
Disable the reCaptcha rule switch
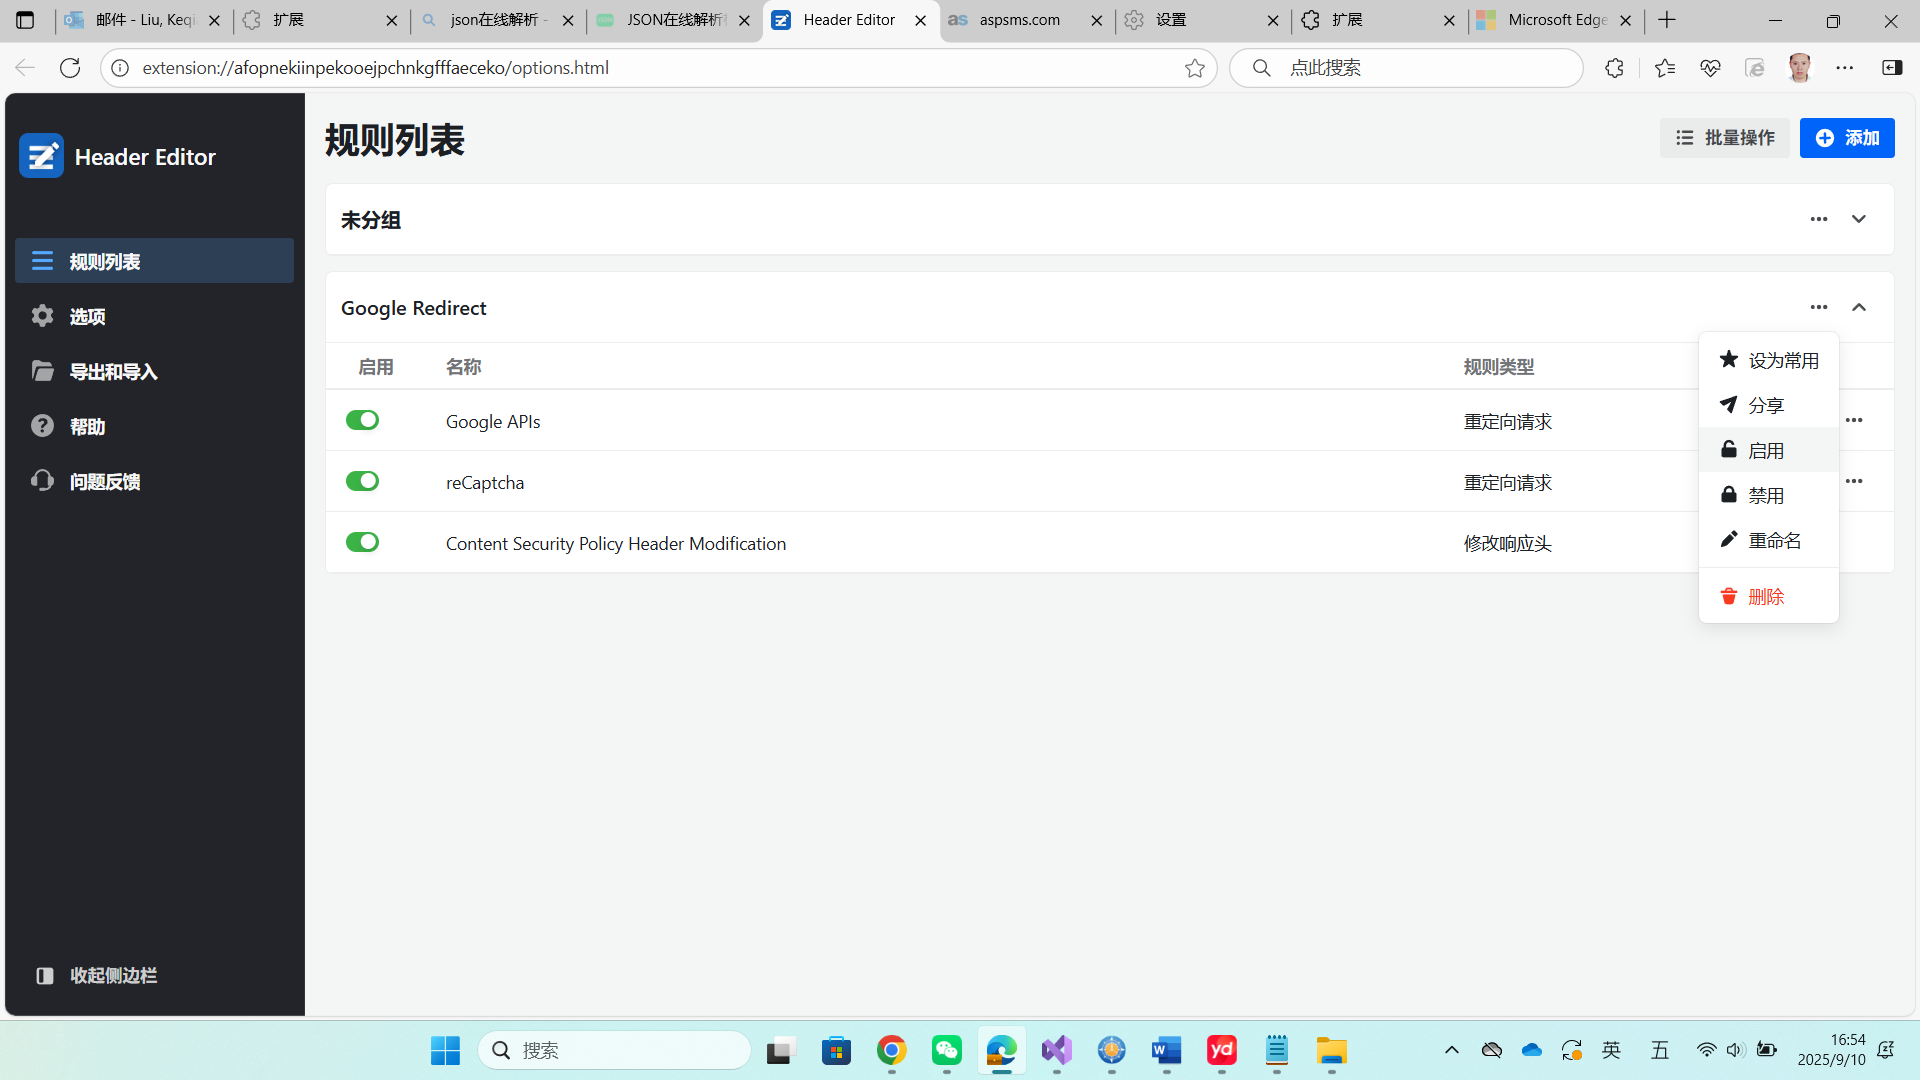coord(362,481)
